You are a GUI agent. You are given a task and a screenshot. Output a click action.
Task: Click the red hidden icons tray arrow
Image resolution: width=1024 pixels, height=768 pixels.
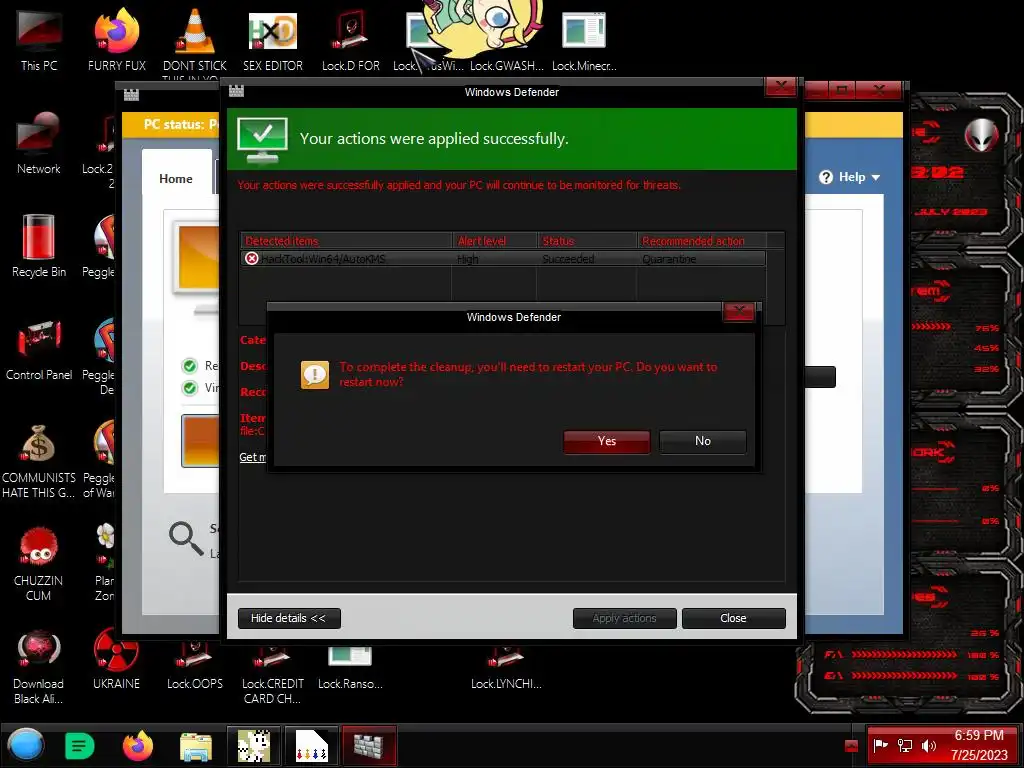[851, 746]
